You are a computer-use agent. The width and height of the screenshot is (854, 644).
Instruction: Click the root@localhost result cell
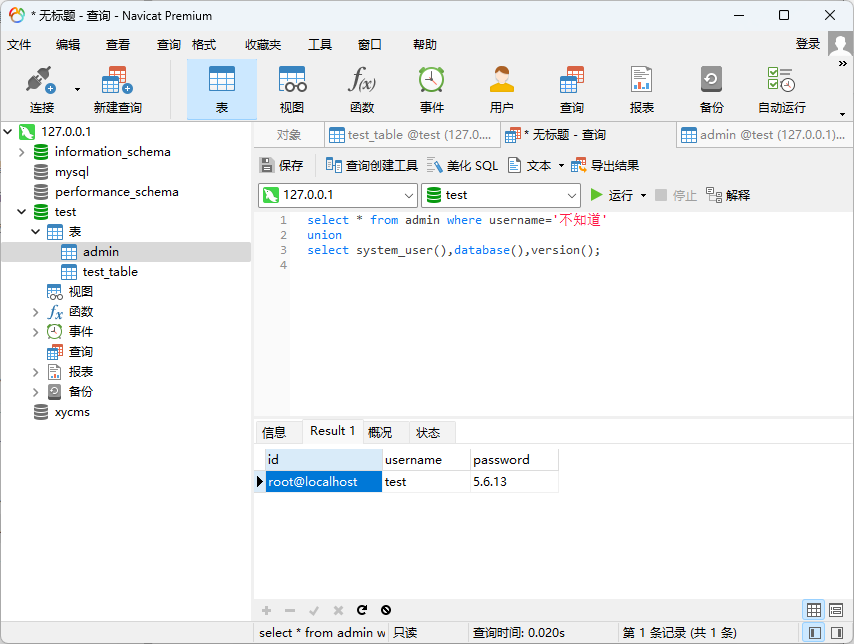(x=323, y=482)
